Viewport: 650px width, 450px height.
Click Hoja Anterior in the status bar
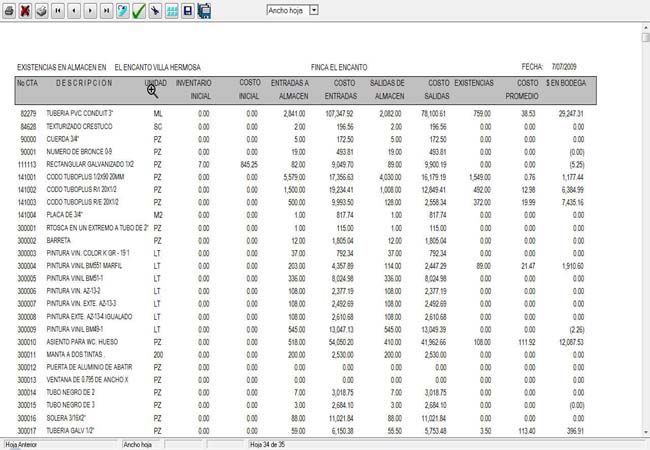(x=21, y=445)
